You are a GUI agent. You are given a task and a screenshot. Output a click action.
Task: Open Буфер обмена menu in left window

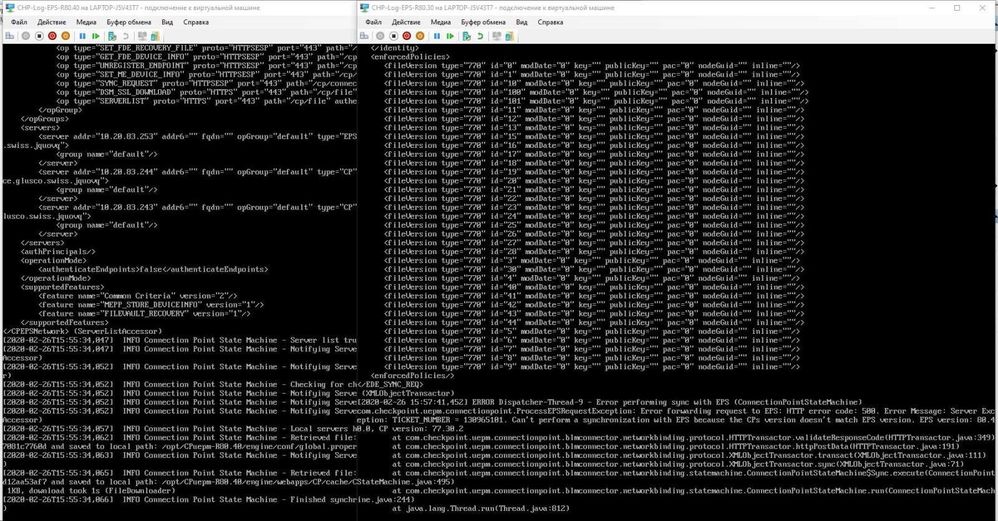click(x=129, y=20)
